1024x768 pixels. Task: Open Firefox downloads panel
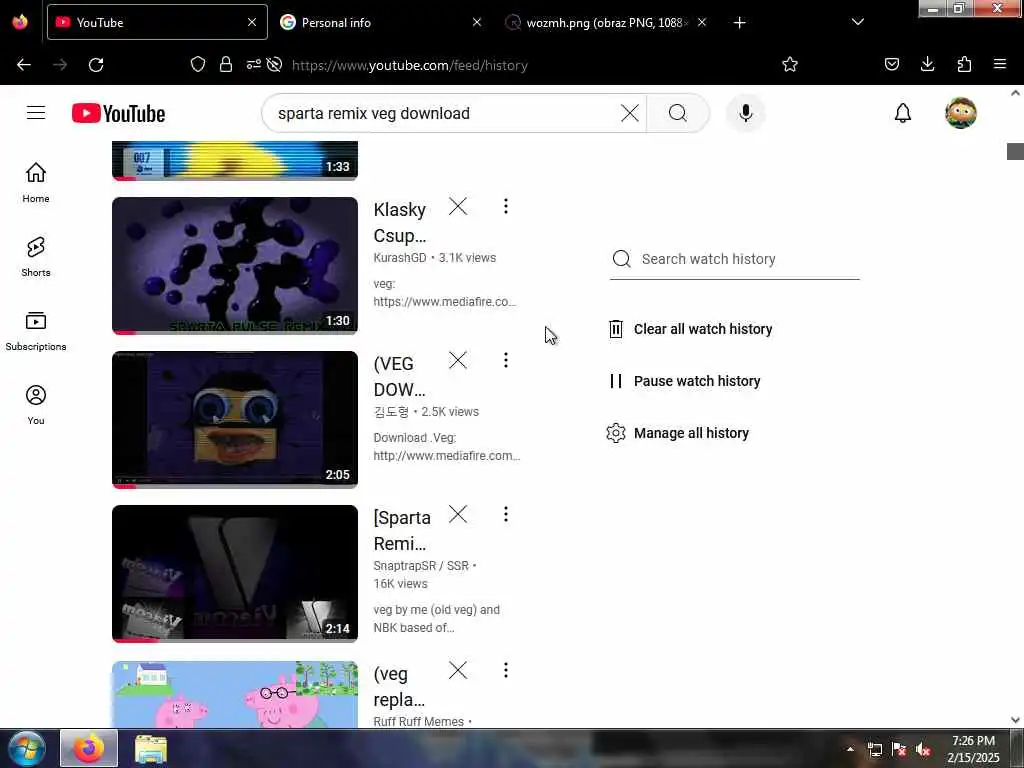pyautogui.click(x=927, y=64)
